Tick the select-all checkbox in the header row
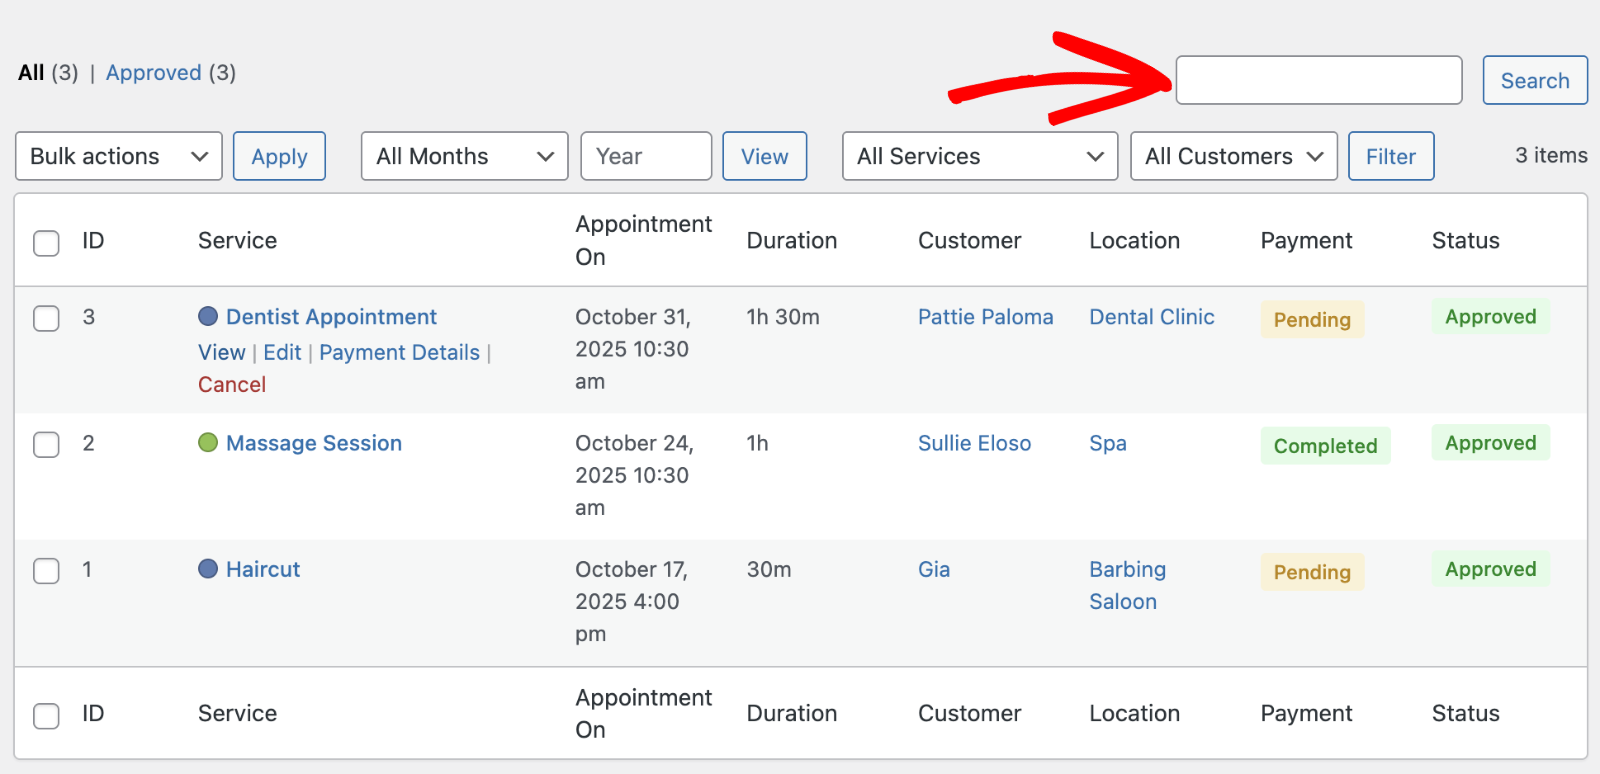1600x774 pixels. [46, 243]
